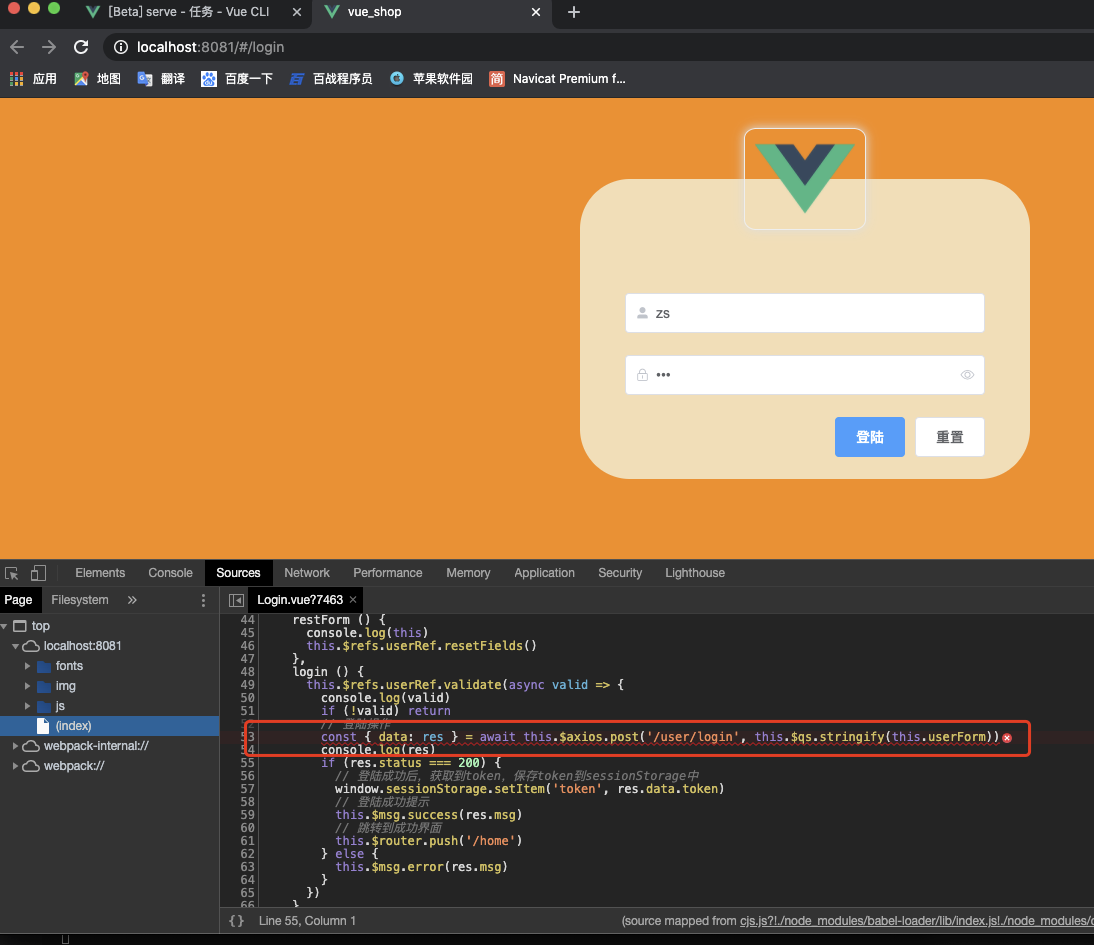1094x945 pixels.
Task: Click the browser forward arrow
Action: [x=49, y=47]
